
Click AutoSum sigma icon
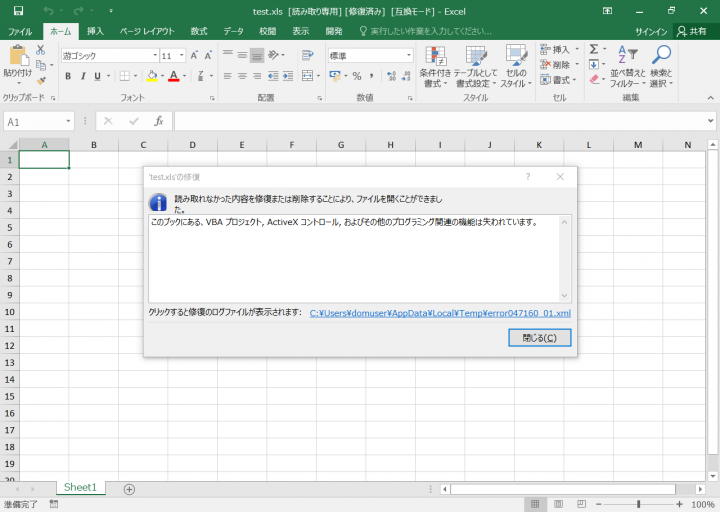tap(594, 49)
